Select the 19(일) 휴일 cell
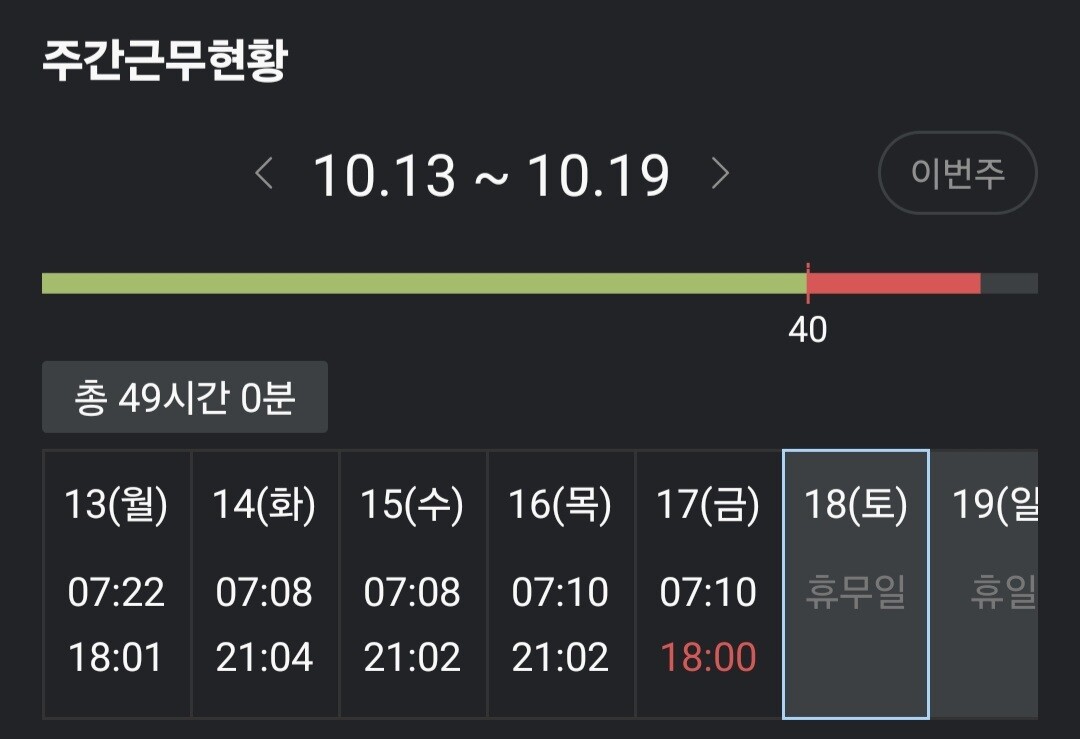Image resolution: width=1080 pixels, height=739 pixels. tap(990, 585)
